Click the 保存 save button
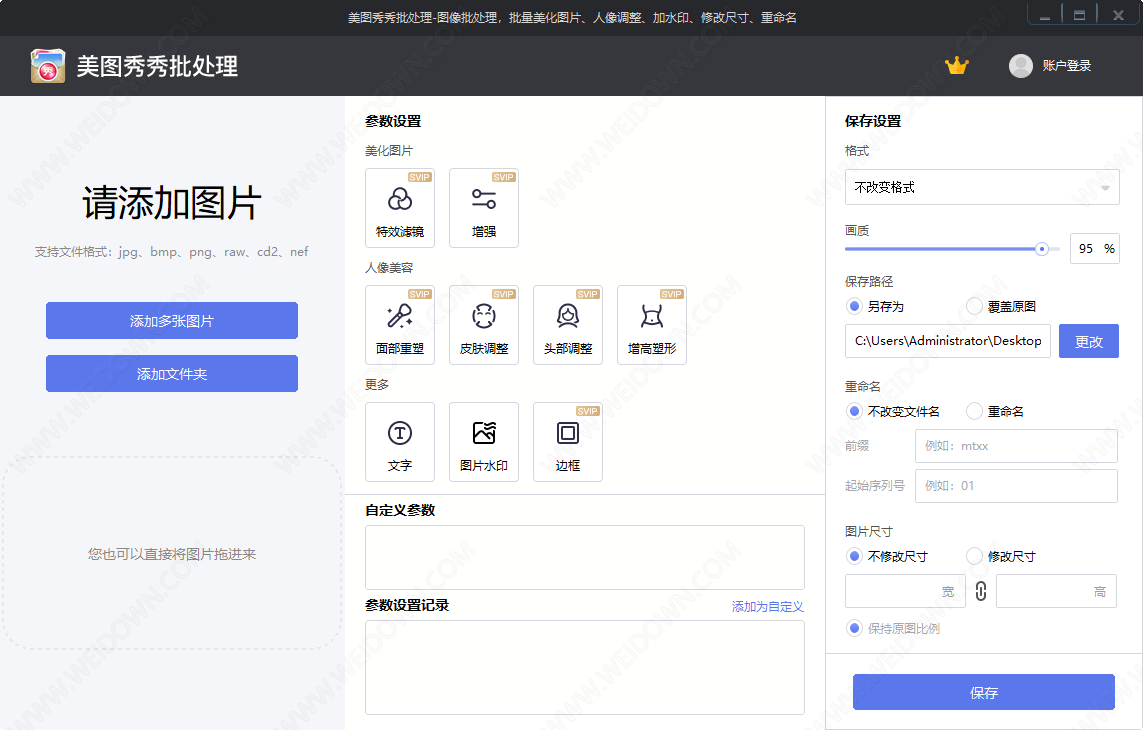 click(x=983, y=692)
